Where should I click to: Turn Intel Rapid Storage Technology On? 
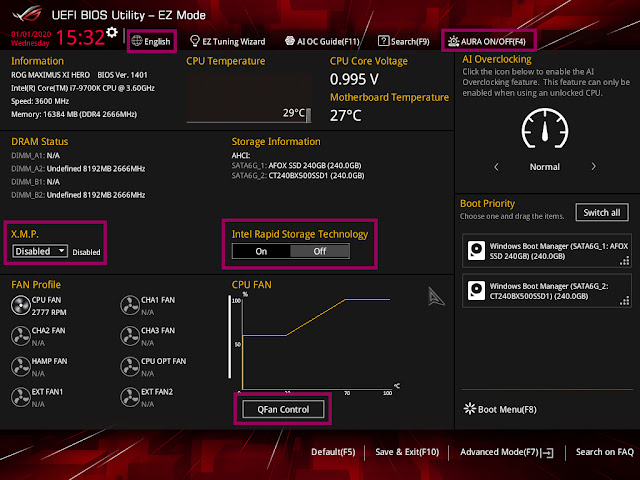[x=261, y=251]
